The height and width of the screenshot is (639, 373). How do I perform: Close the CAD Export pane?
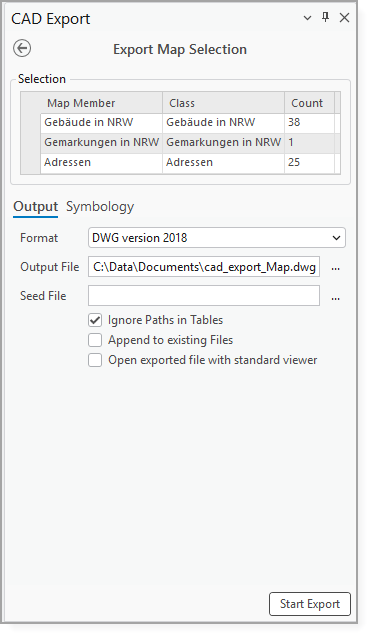(x=344, y=18)
